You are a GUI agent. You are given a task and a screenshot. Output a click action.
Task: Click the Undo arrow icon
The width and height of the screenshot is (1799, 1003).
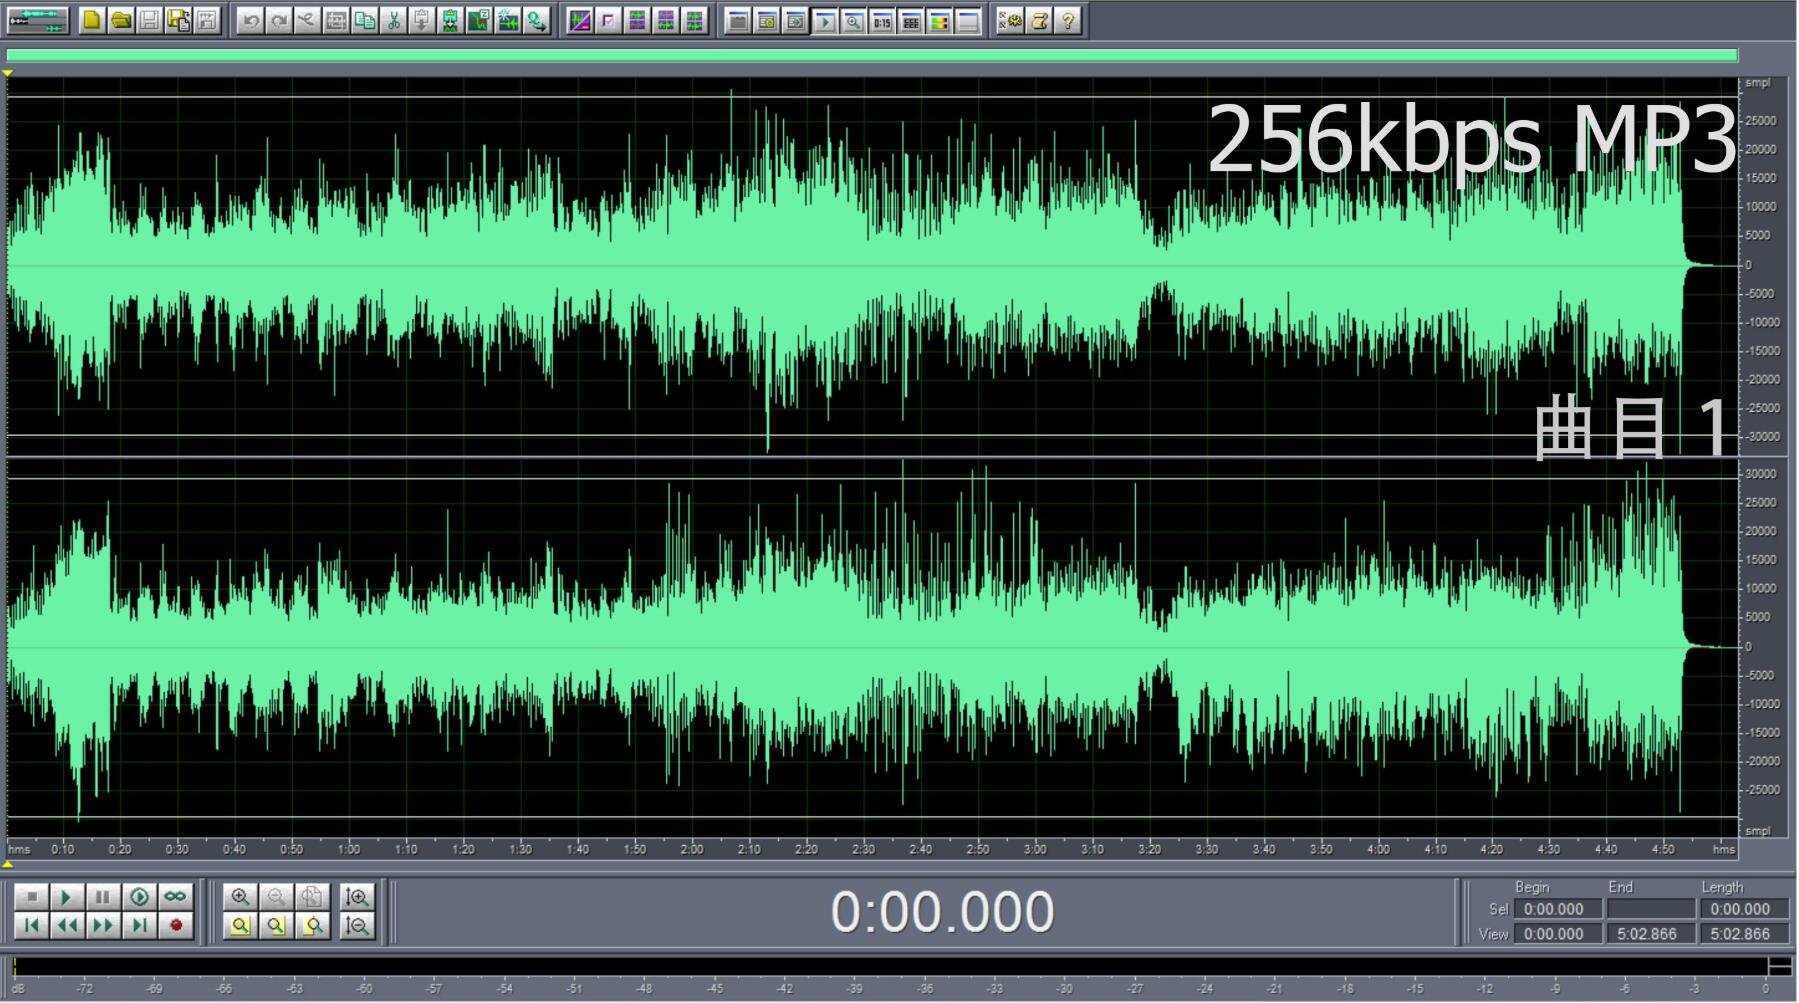tap(250, 20)
